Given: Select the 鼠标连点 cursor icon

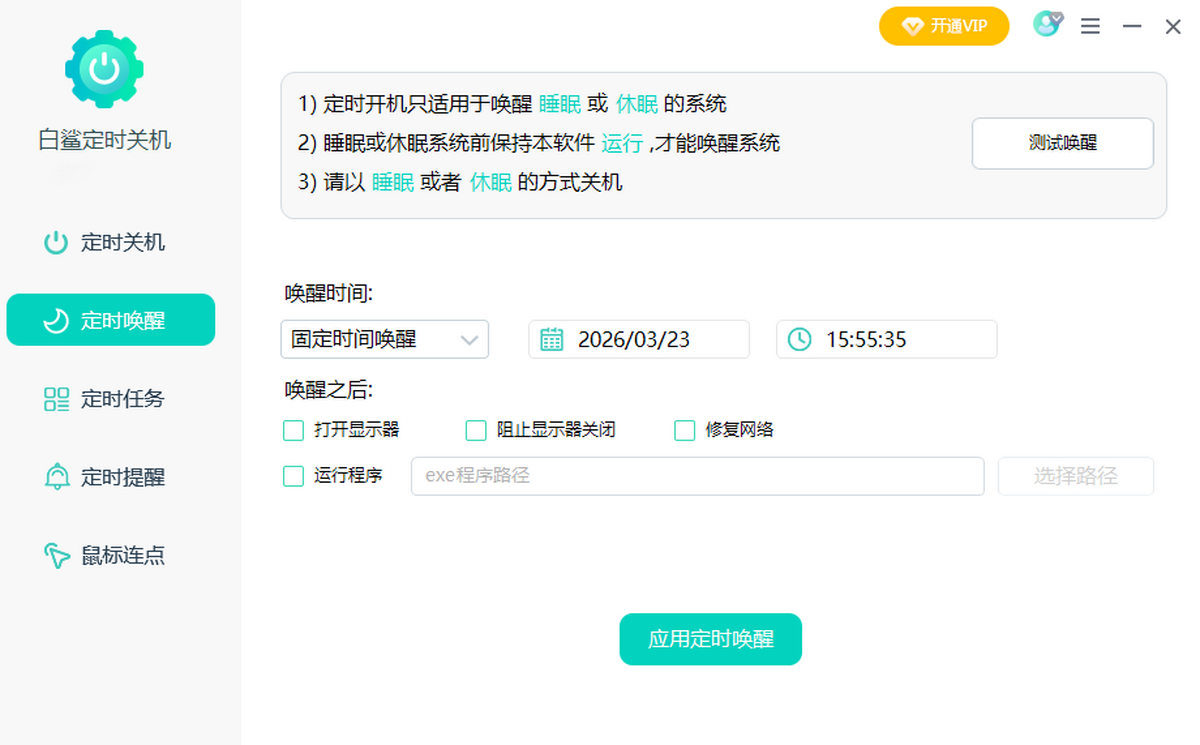Looking at the screenshot, I should pos(56,556).
